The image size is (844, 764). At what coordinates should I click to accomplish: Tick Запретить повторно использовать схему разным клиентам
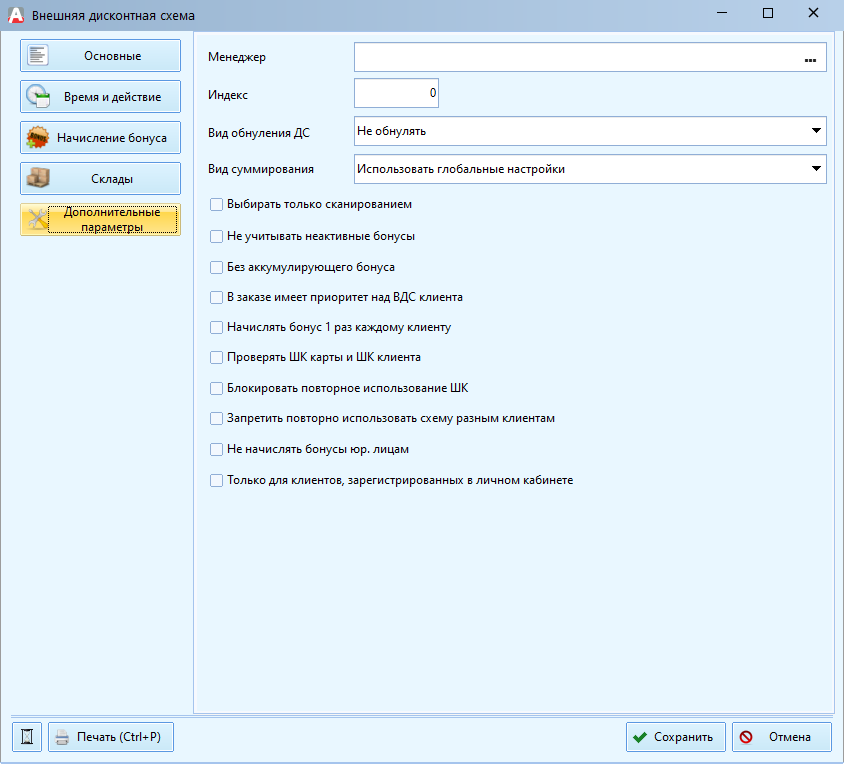point(216,418)
